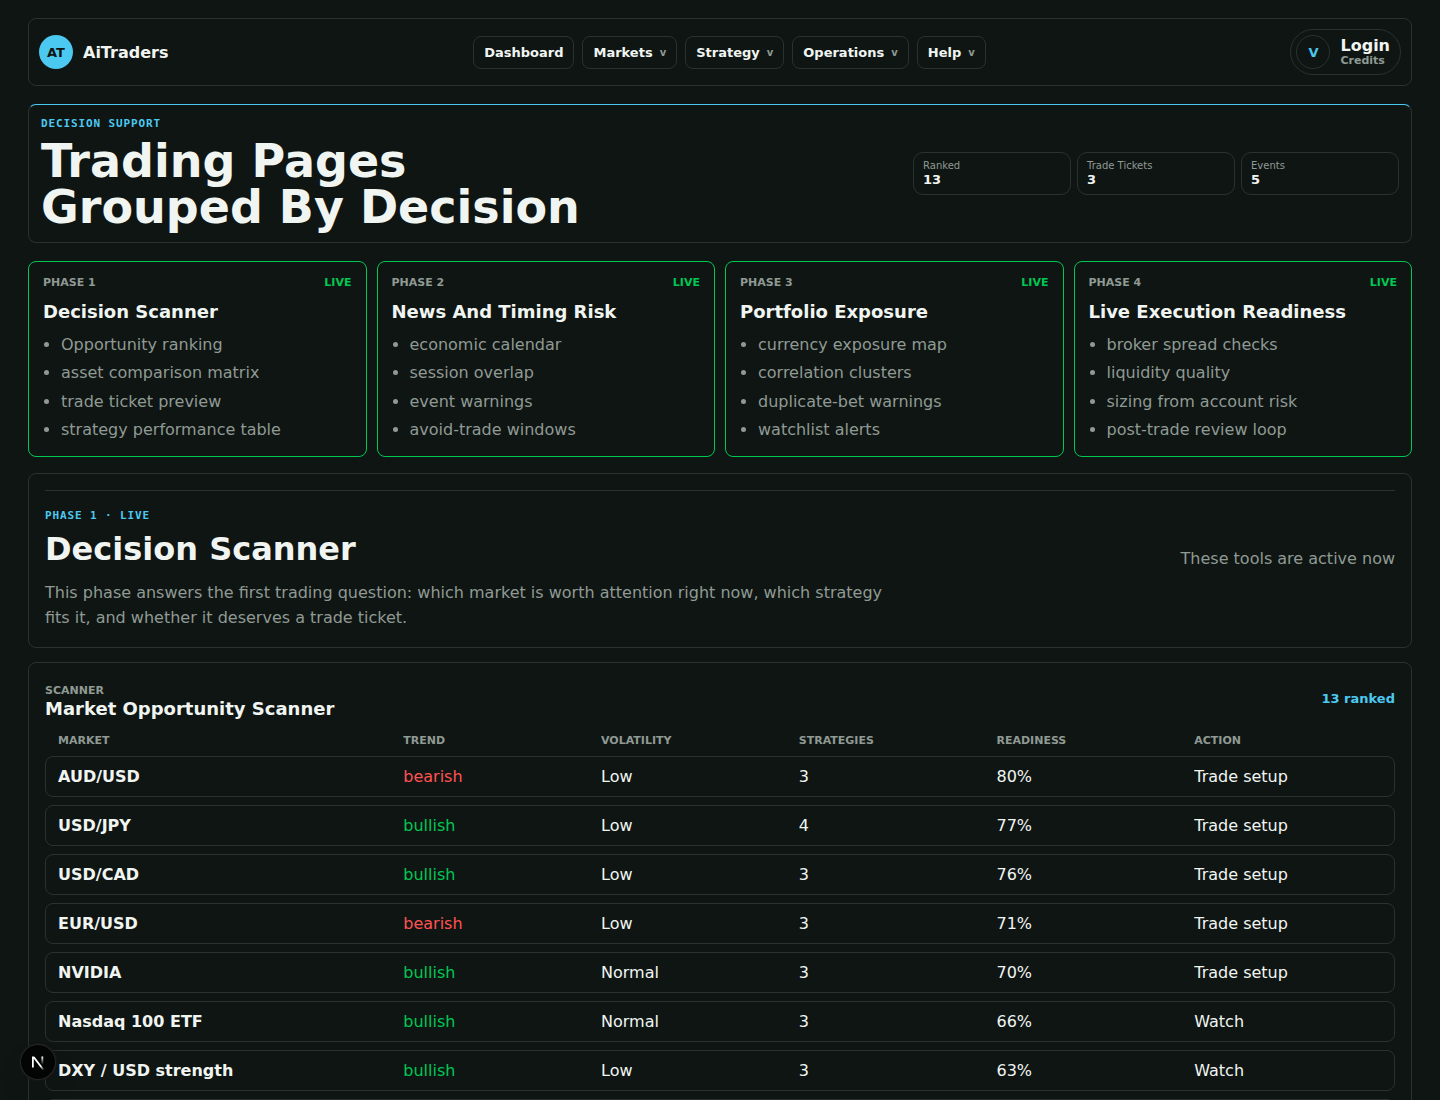Open the Dashboard menu item

click(523, 52)
